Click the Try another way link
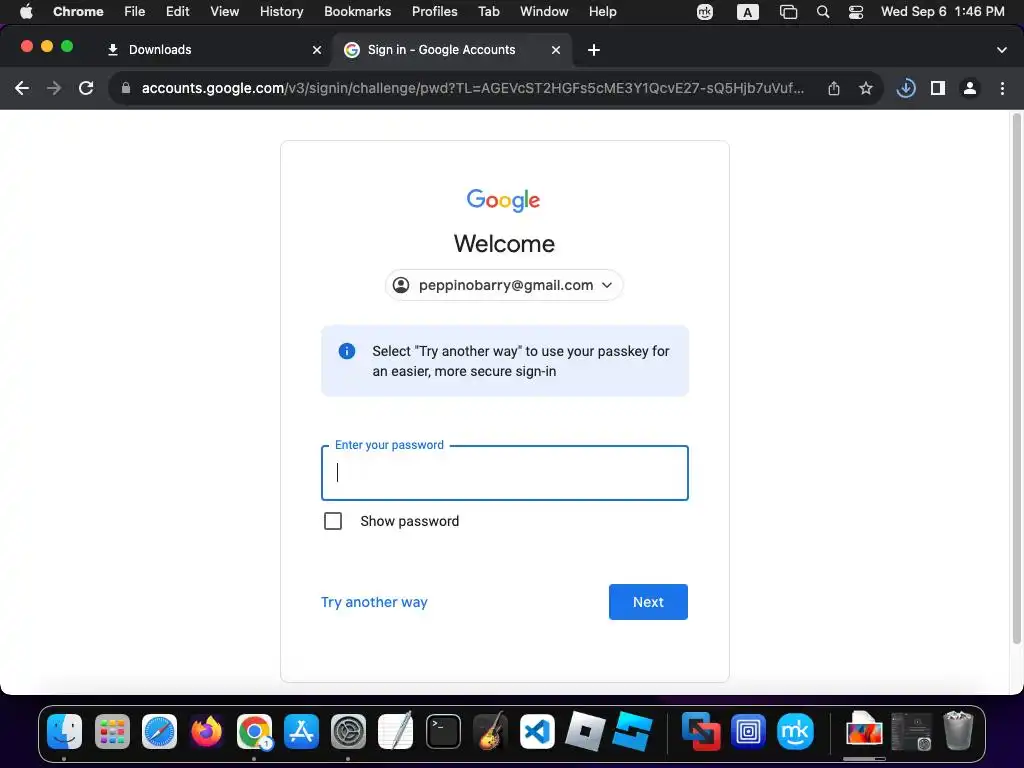Screen dimensions: 1024x768 coord(374,602)
